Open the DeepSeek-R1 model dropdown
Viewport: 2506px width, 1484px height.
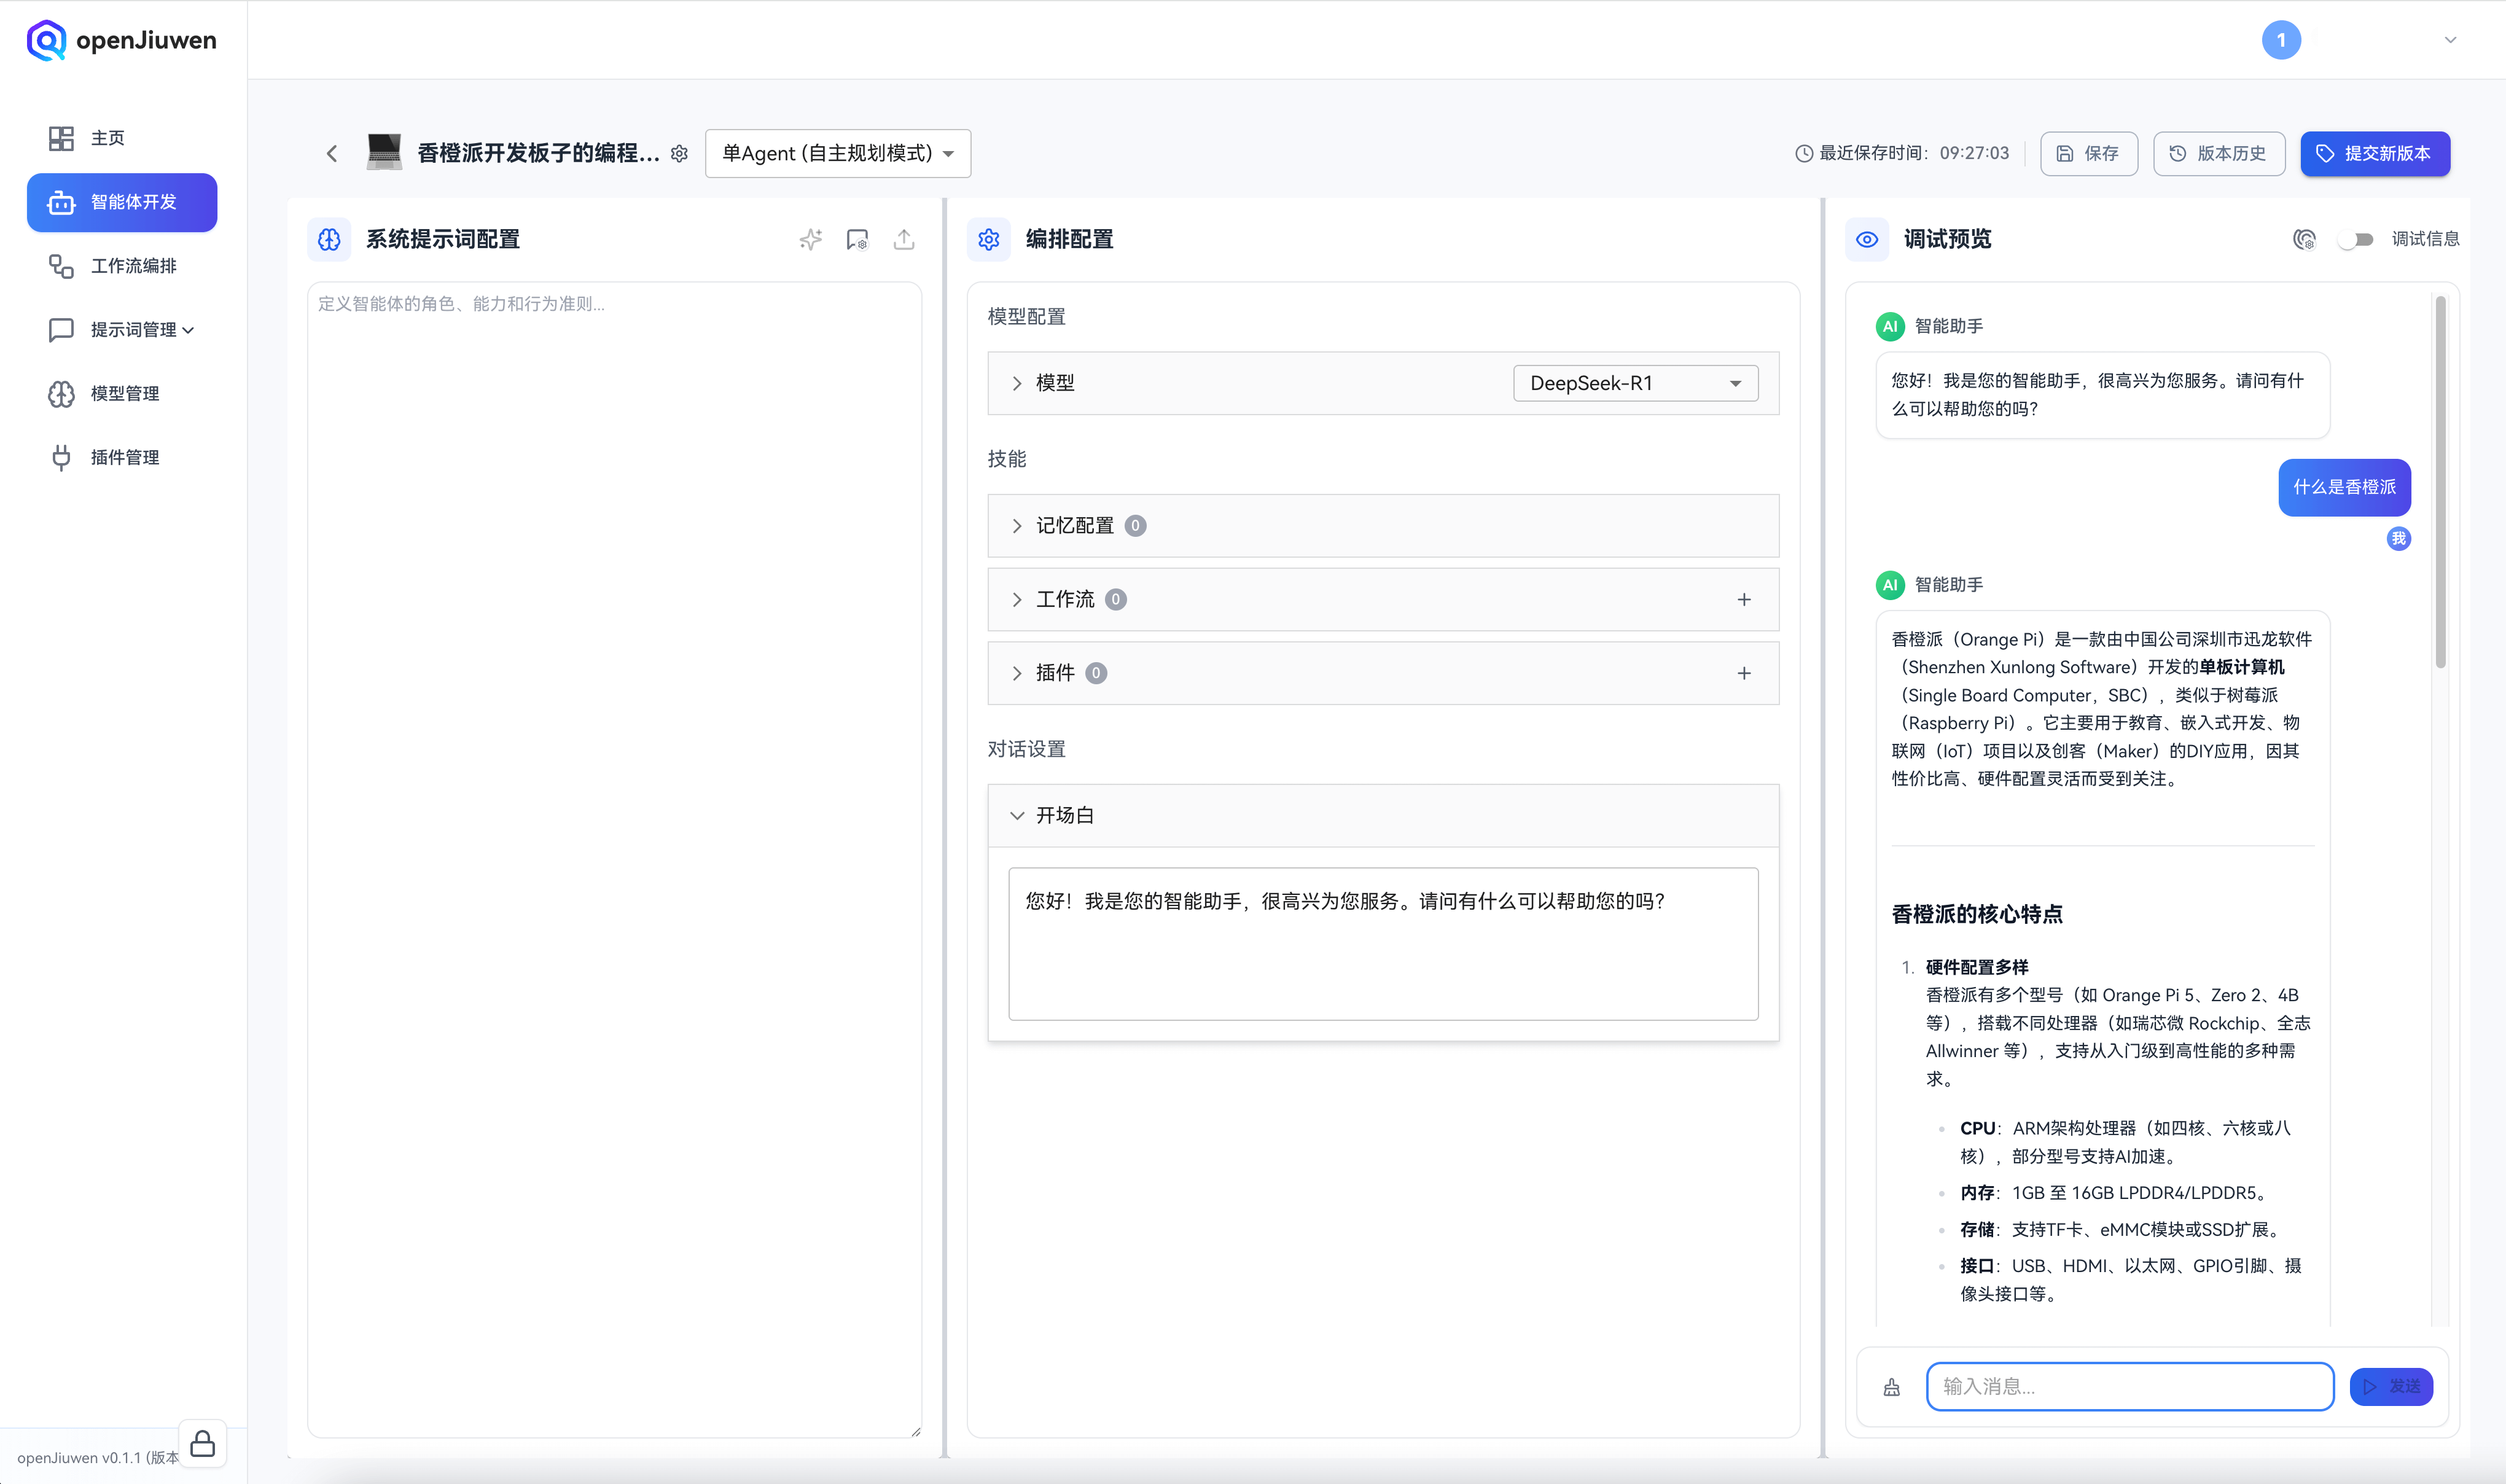(x=1635, y=383)
